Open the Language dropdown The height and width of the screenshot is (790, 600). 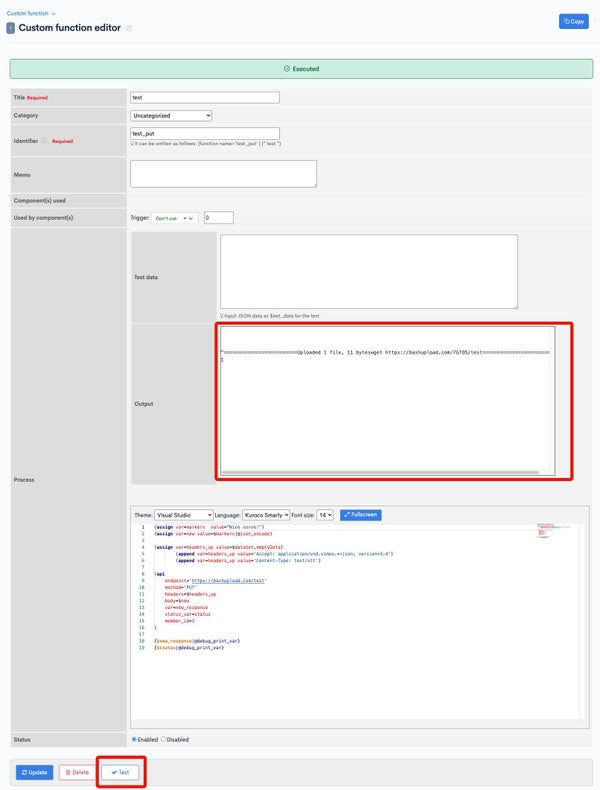tap(266, 515)
